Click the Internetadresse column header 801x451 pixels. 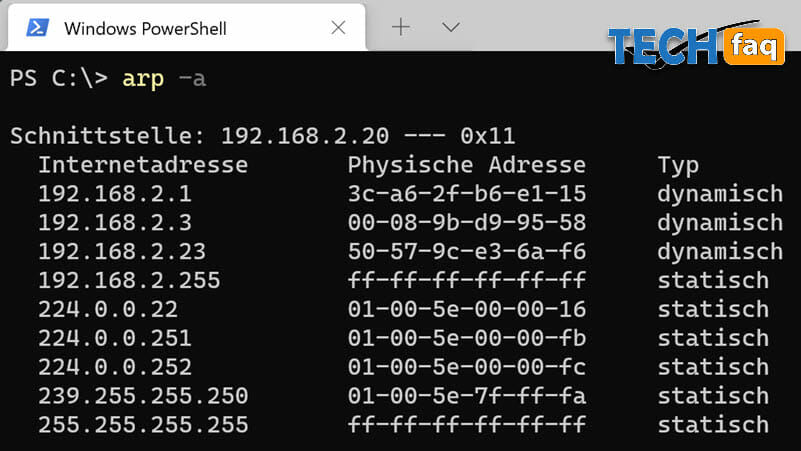click(143, 165)
